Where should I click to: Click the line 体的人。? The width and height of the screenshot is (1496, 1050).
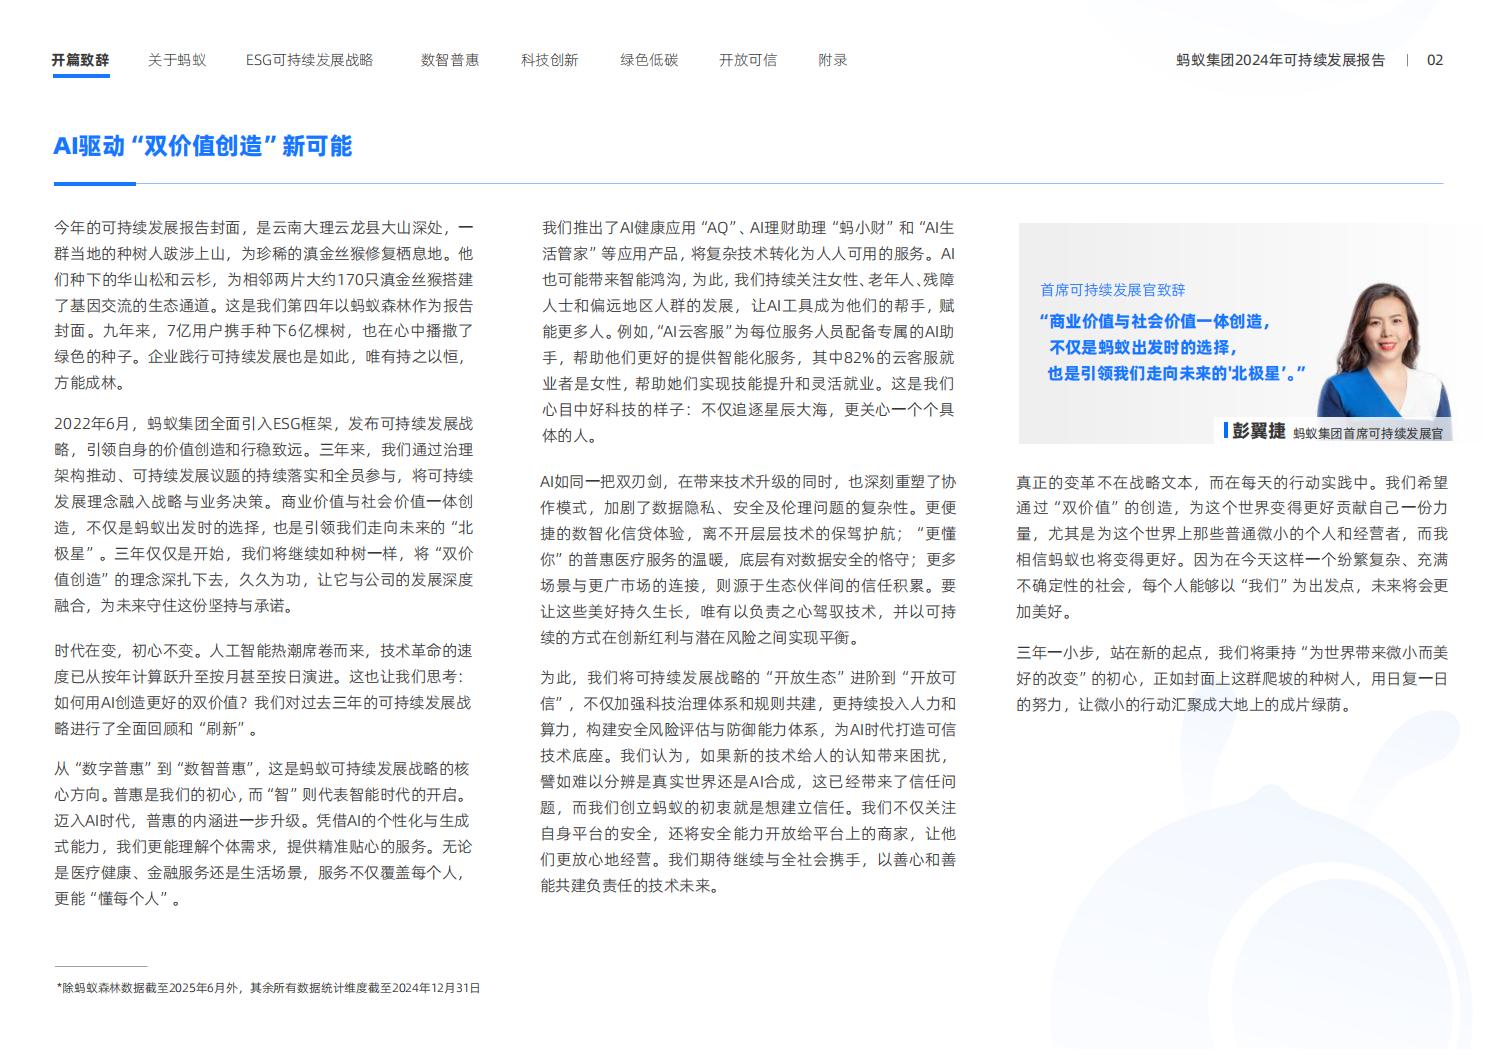point(568,435)
